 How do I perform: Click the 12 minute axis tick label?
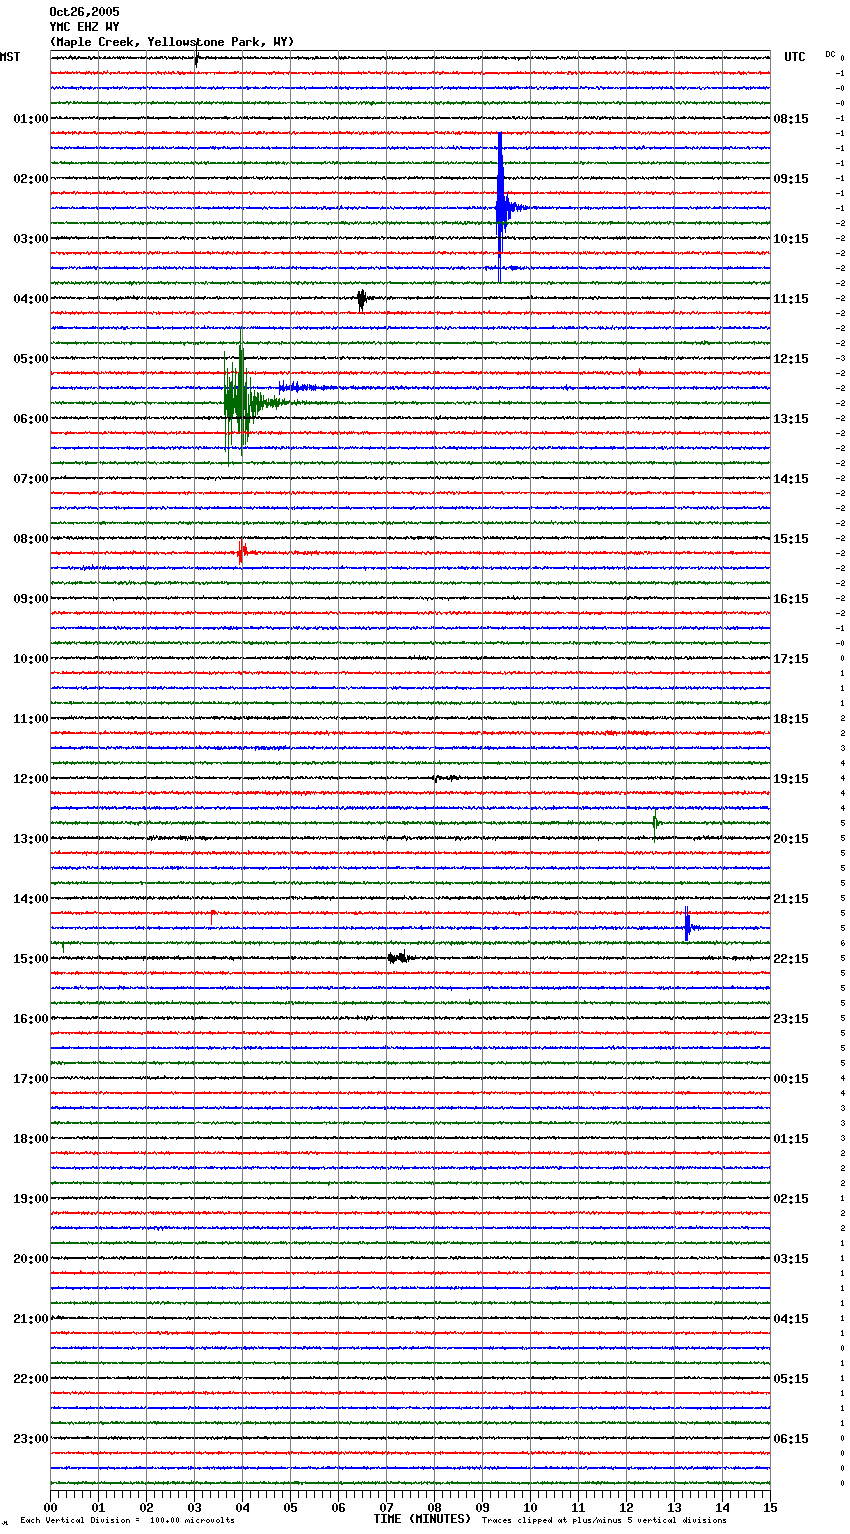(626, 1507)
